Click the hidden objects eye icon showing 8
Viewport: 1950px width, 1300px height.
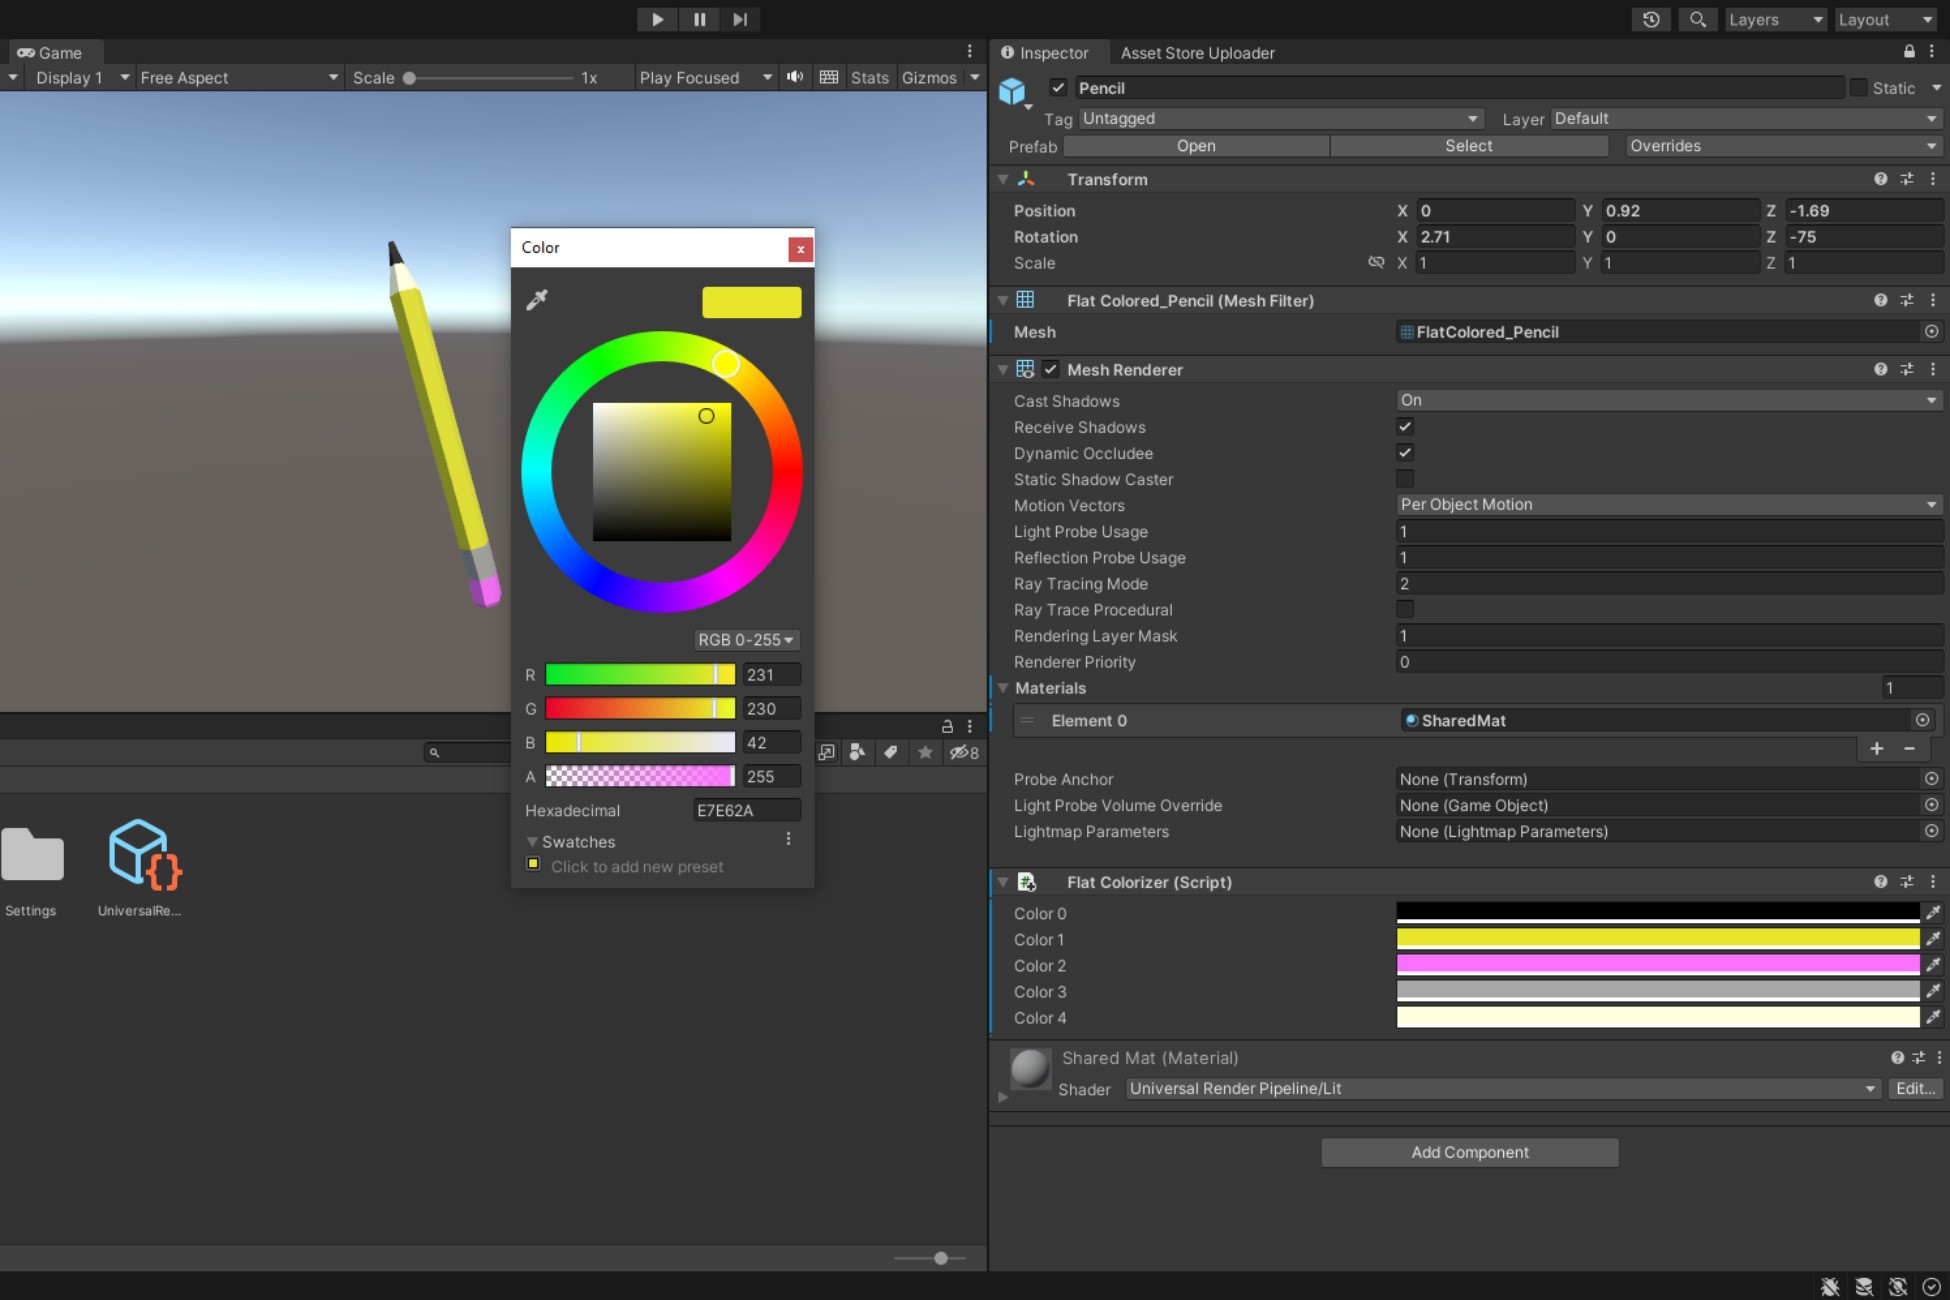(963, 752)
